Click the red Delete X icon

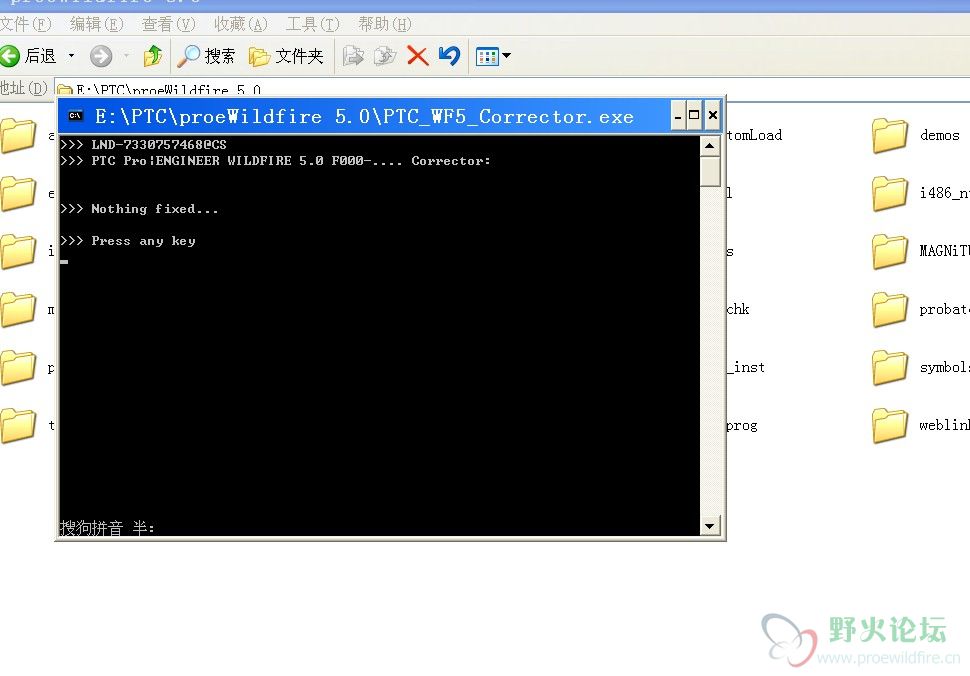point(418,56)
